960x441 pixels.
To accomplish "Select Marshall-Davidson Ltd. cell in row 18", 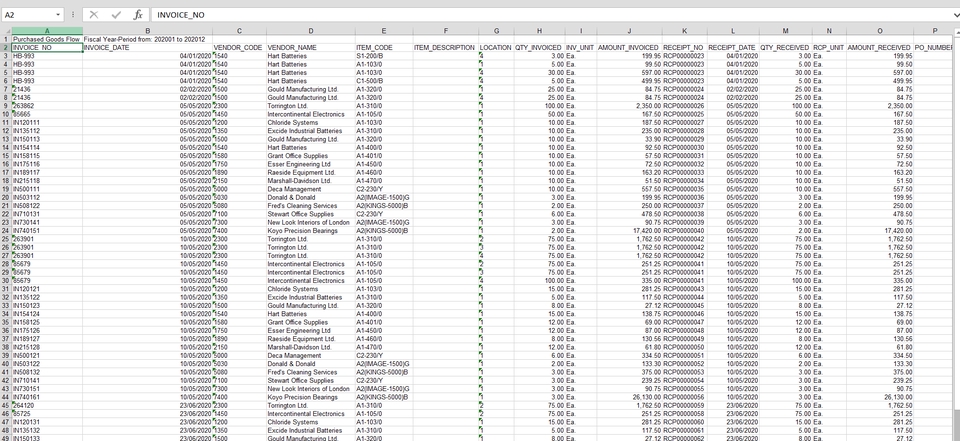I will 311,181.
